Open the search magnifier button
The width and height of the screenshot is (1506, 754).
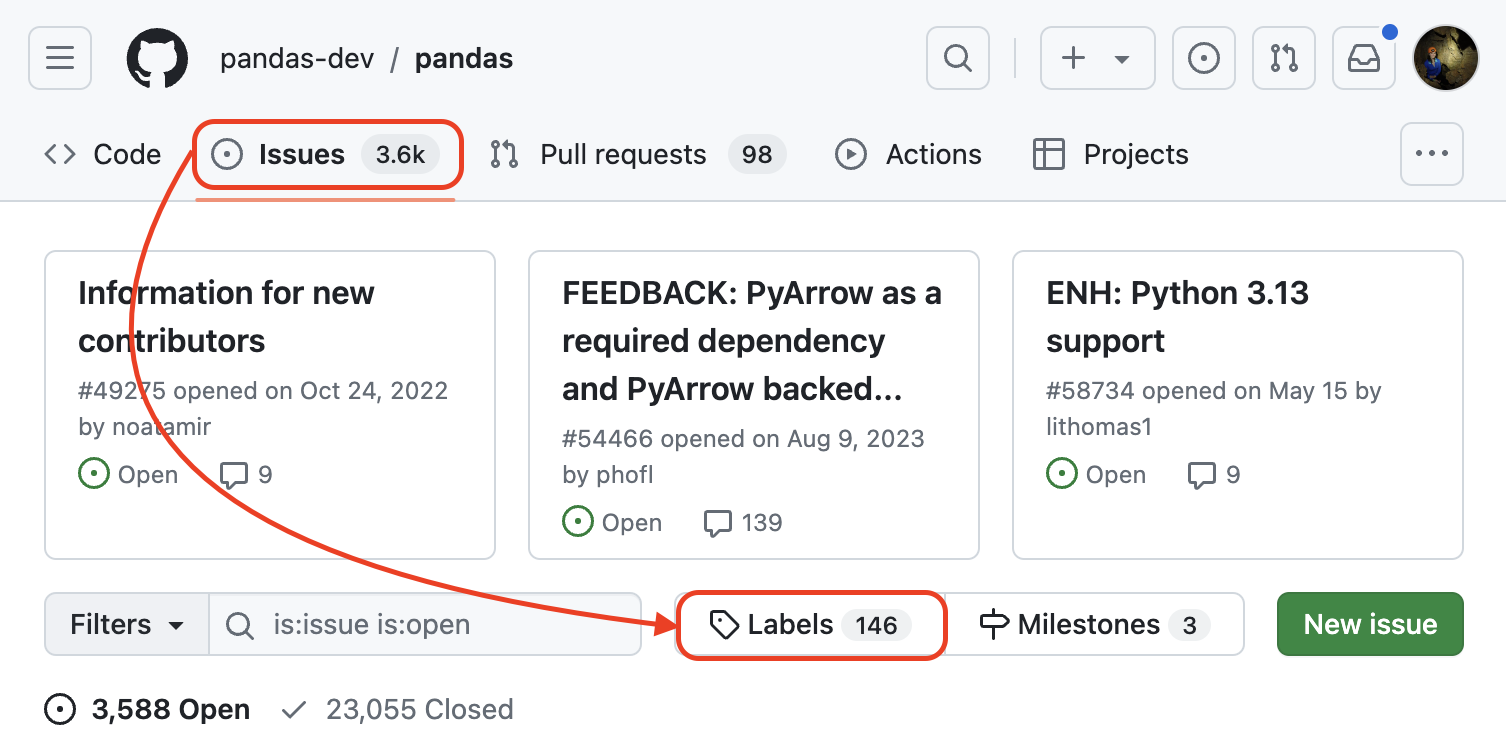[x=958, y=58]
